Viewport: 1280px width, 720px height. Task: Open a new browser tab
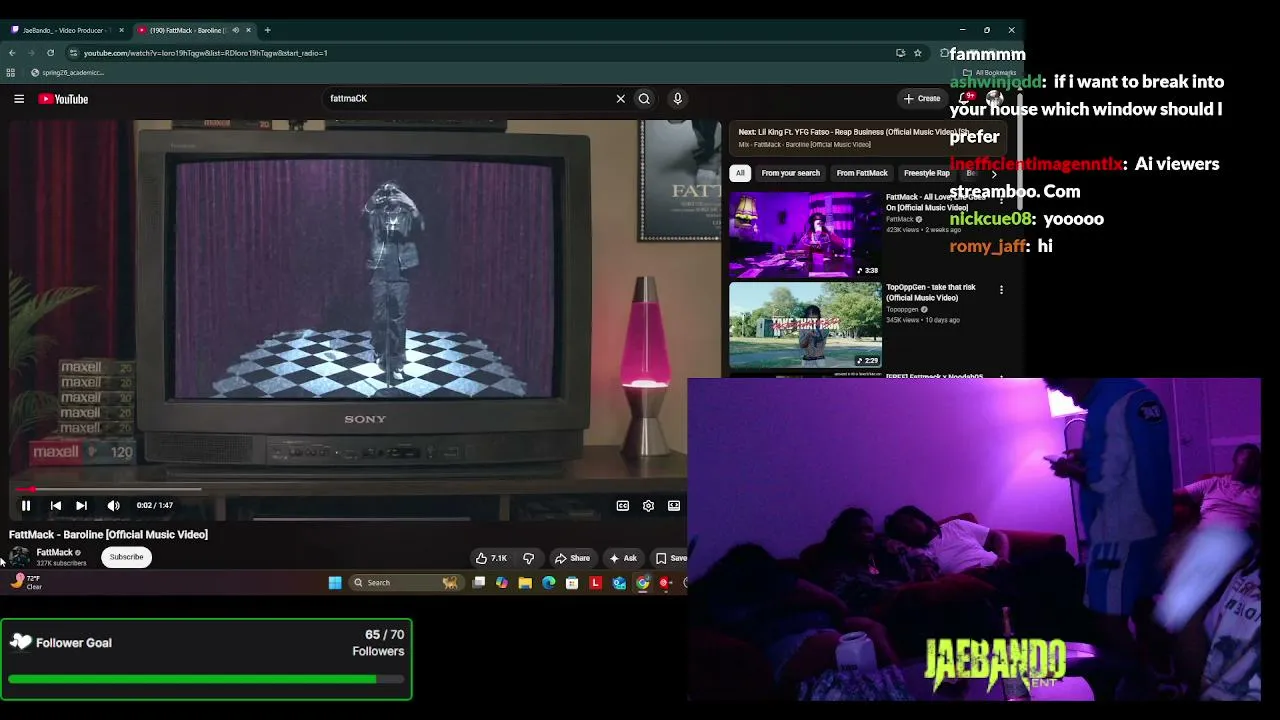click(x=267, y=30)
